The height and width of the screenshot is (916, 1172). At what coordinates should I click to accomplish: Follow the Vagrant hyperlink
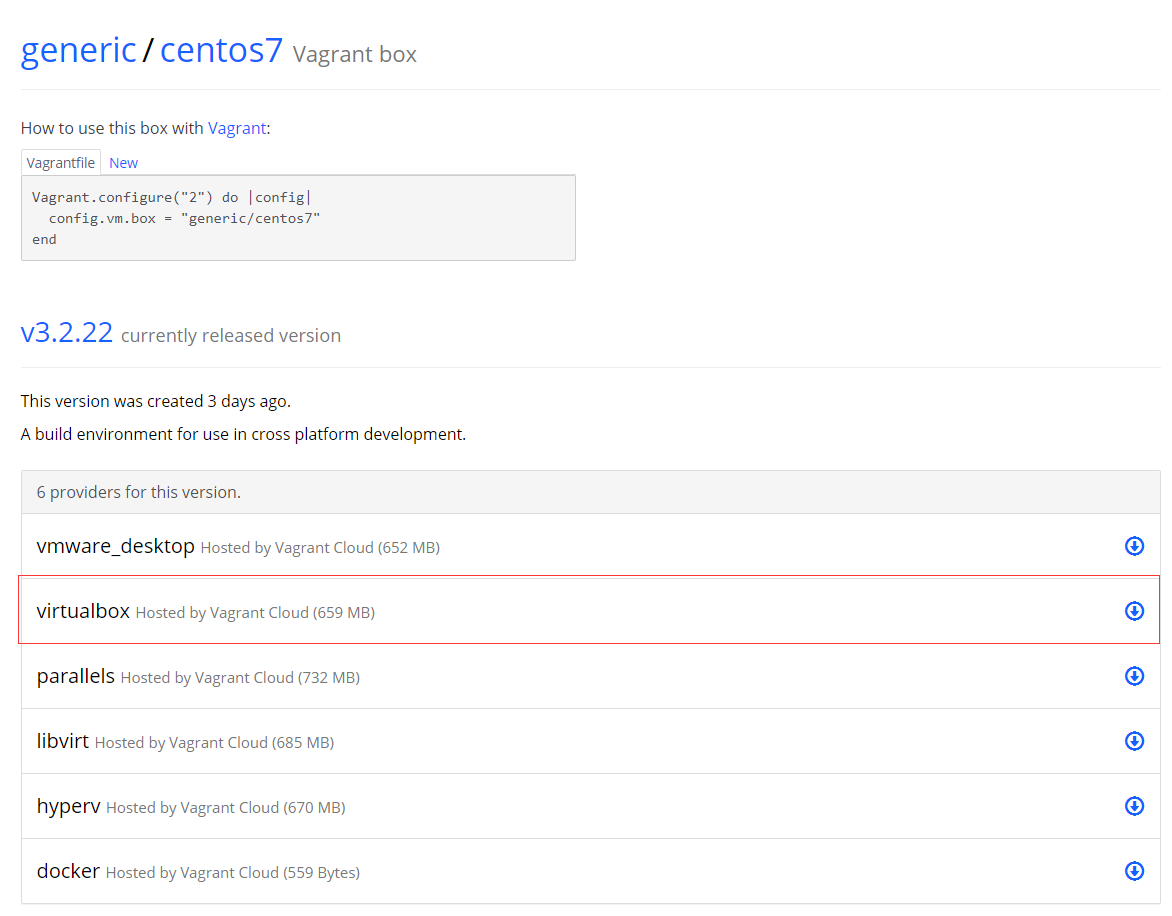coord(237,129)
